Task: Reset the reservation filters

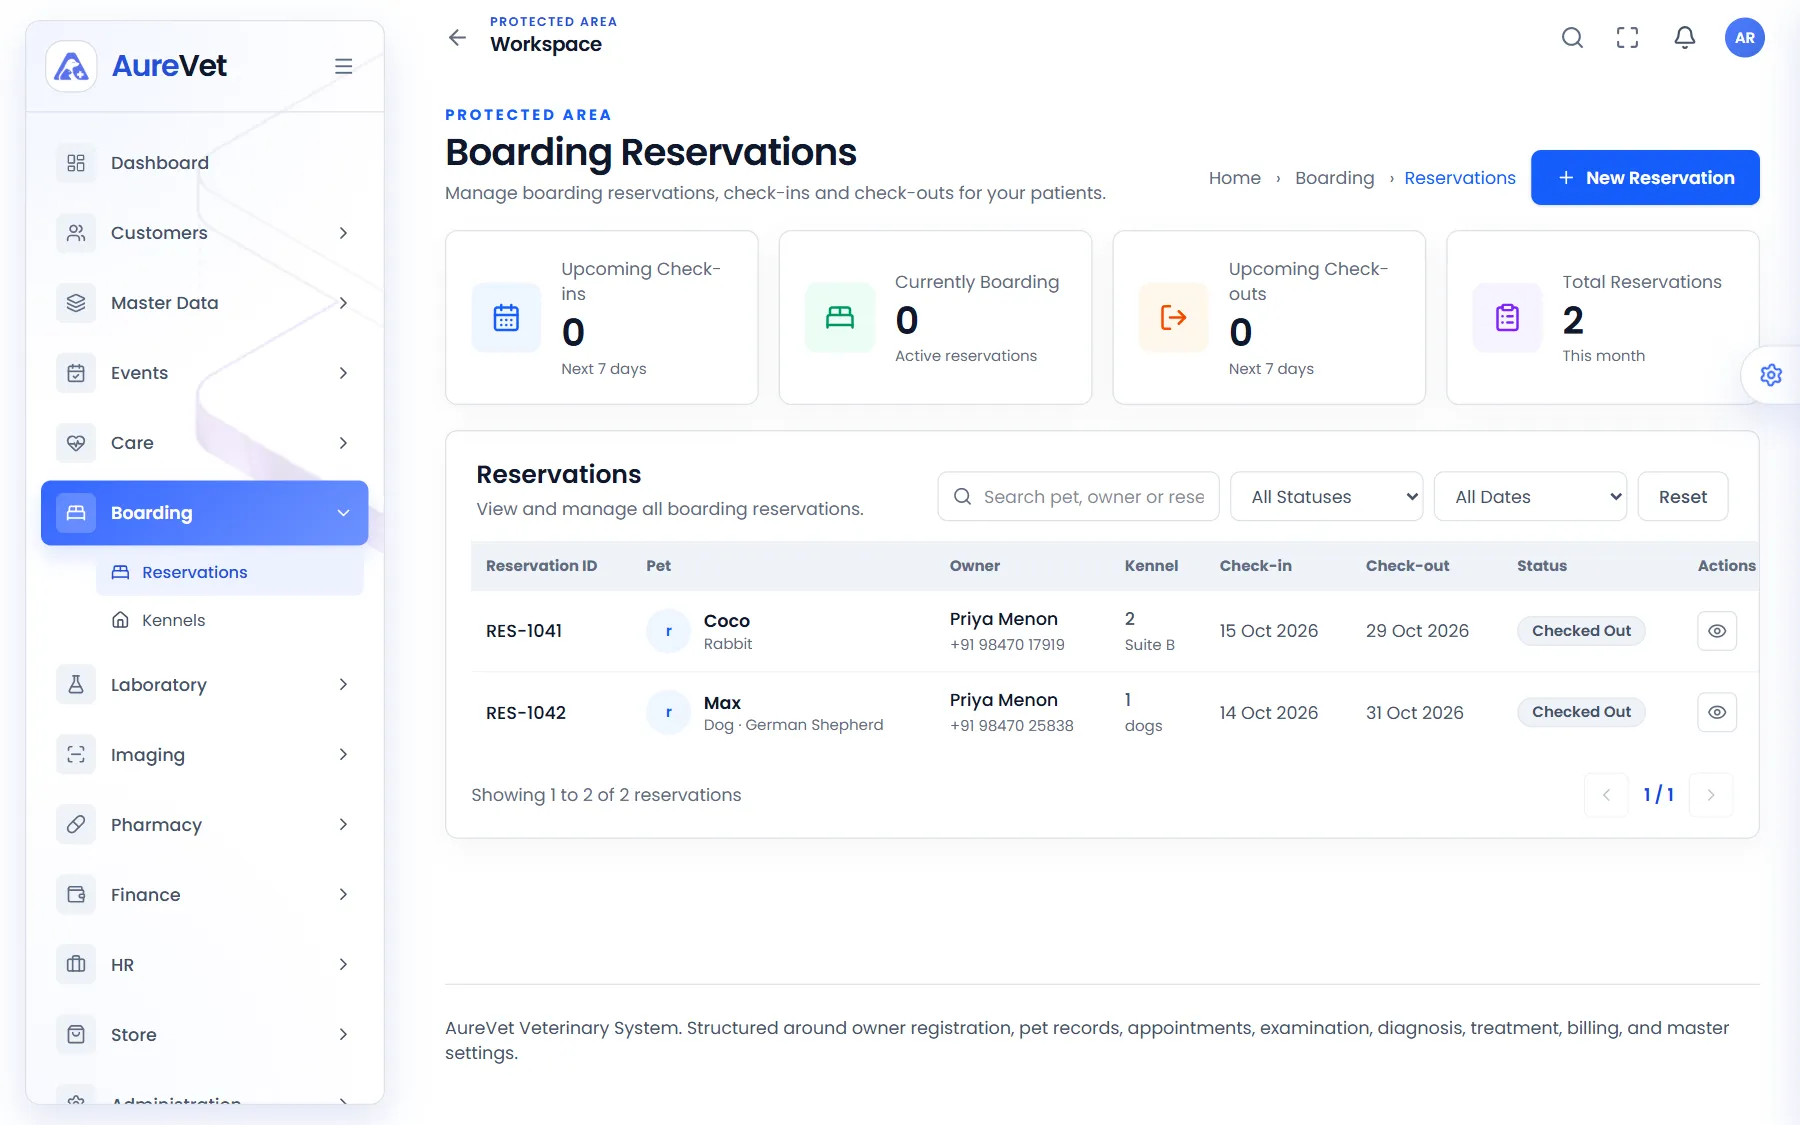Action: pyautogui.click(x=1683, y=497)
